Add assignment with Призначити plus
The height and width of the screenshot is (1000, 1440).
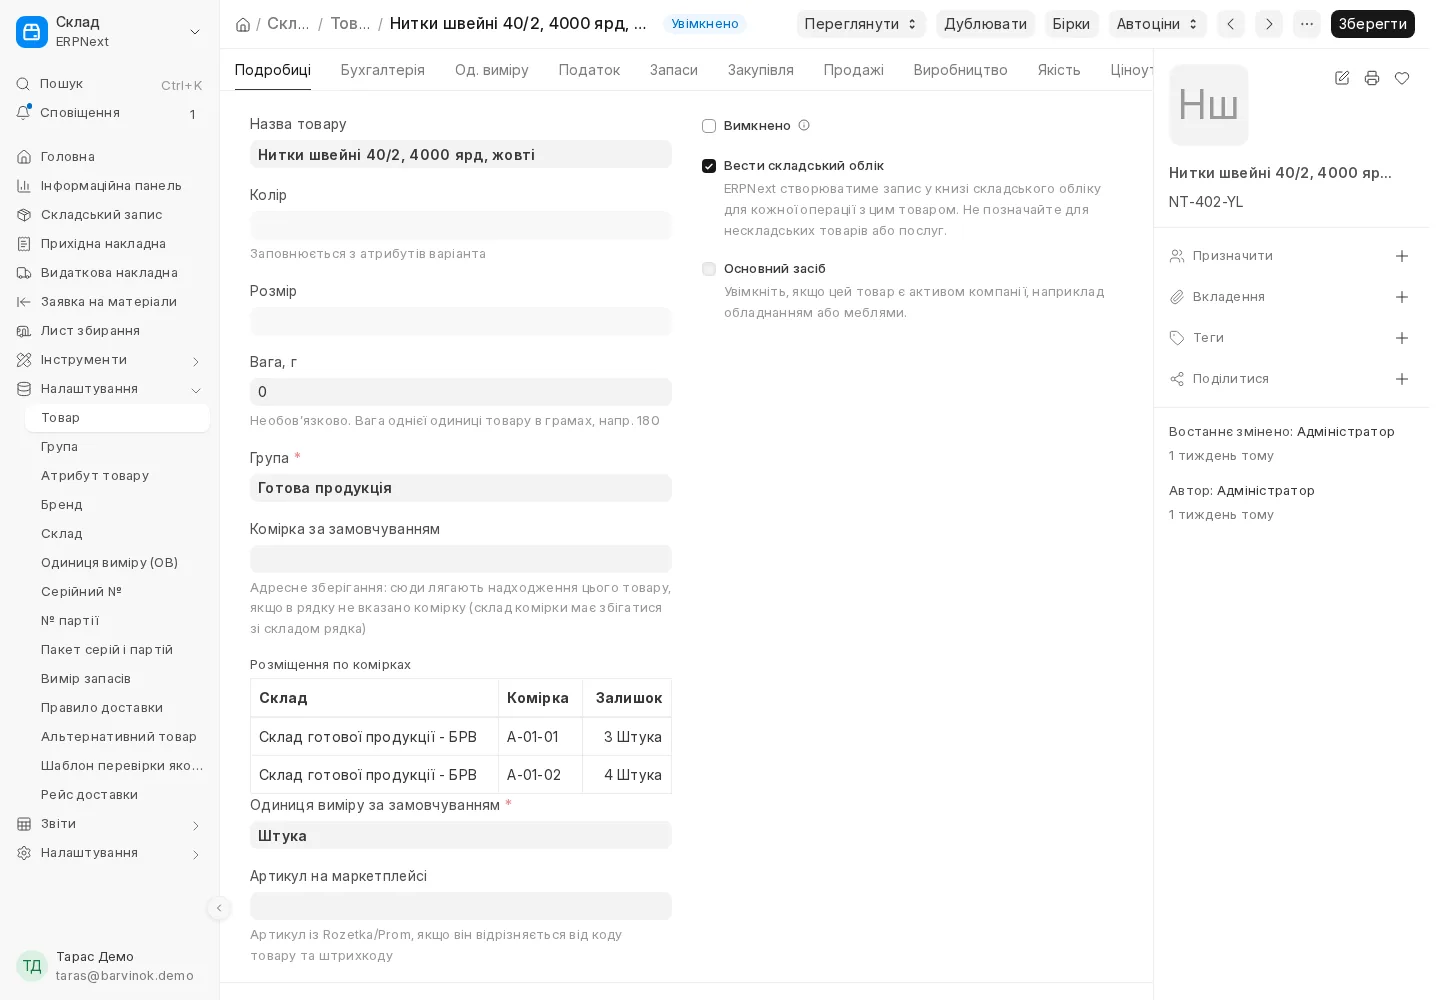pyautogui.click(x=1402, y=256)
